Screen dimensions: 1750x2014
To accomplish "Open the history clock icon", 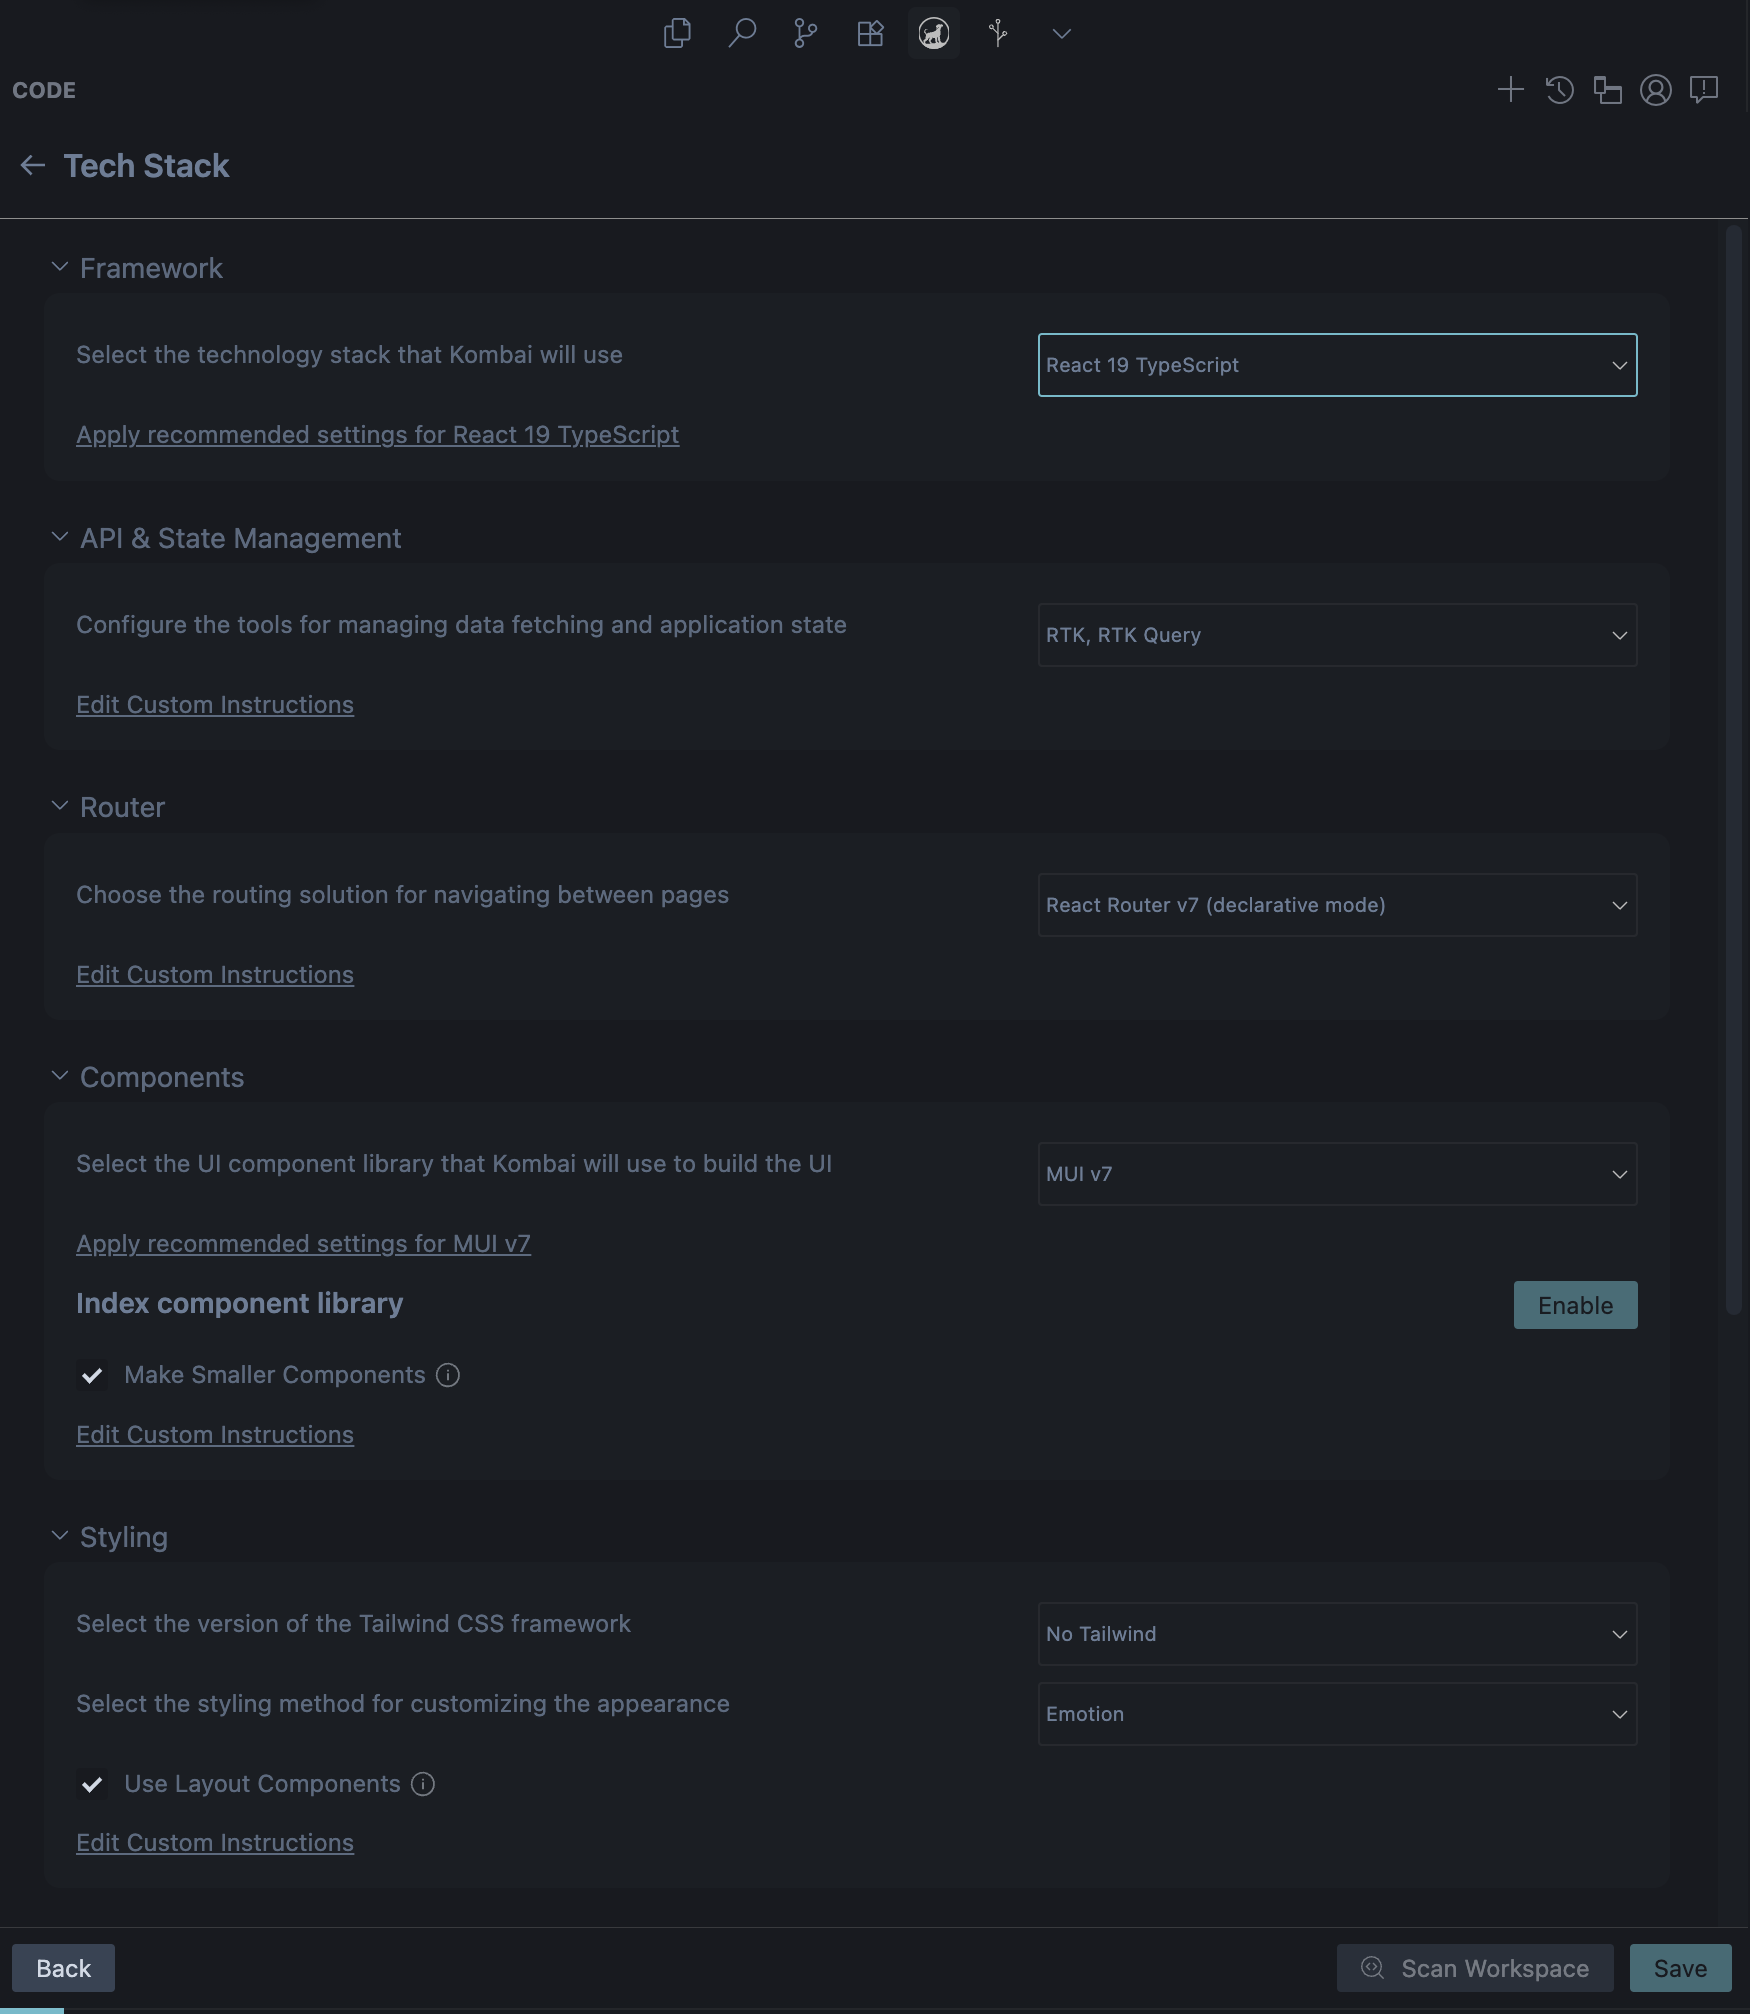I will [x=1559, y=90].
